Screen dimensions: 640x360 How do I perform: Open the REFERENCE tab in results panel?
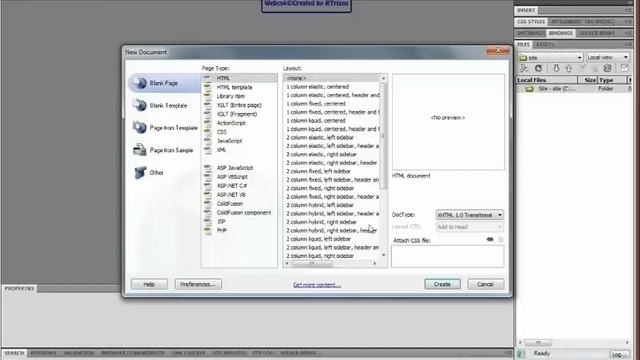(x=44, y=353)
